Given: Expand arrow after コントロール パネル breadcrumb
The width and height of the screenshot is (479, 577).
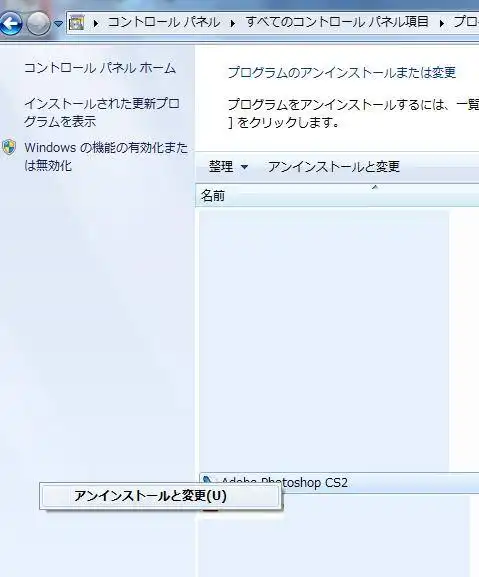Looking at the screenshot, I should click(x=233, y=24).
